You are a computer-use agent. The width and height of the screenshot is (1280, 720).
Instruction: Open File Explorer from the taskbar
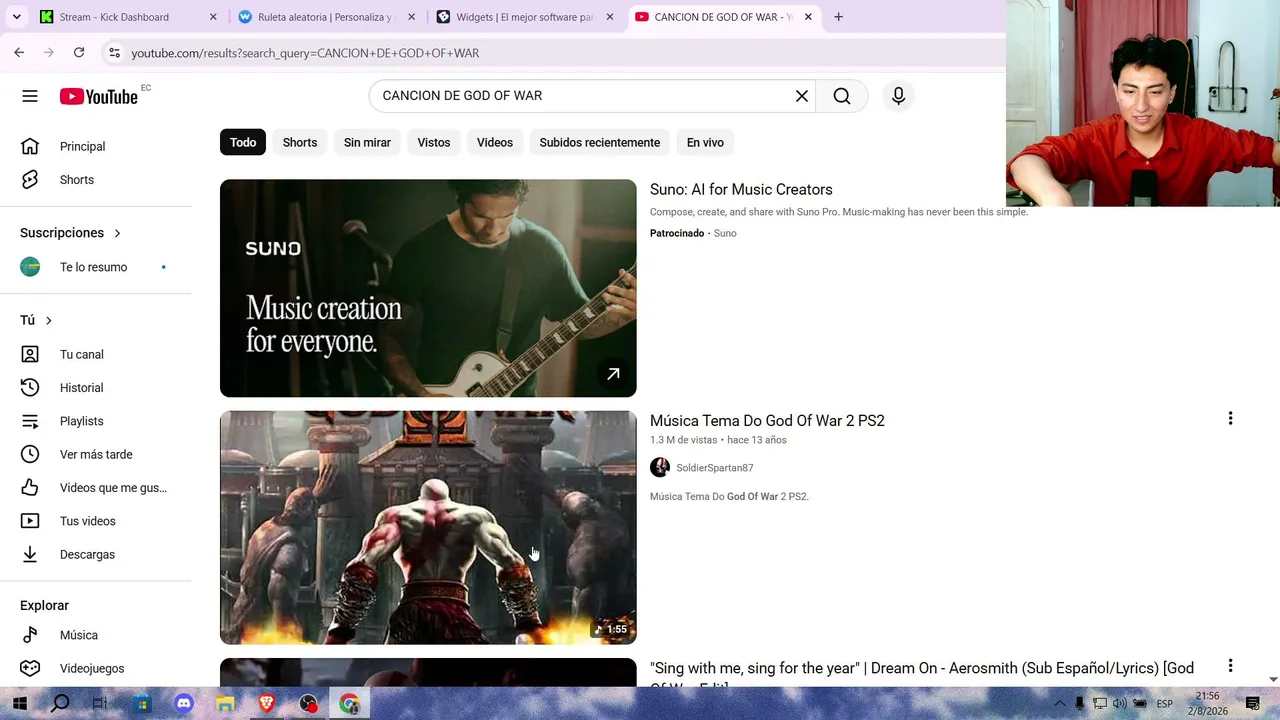[x=225, y=704]
